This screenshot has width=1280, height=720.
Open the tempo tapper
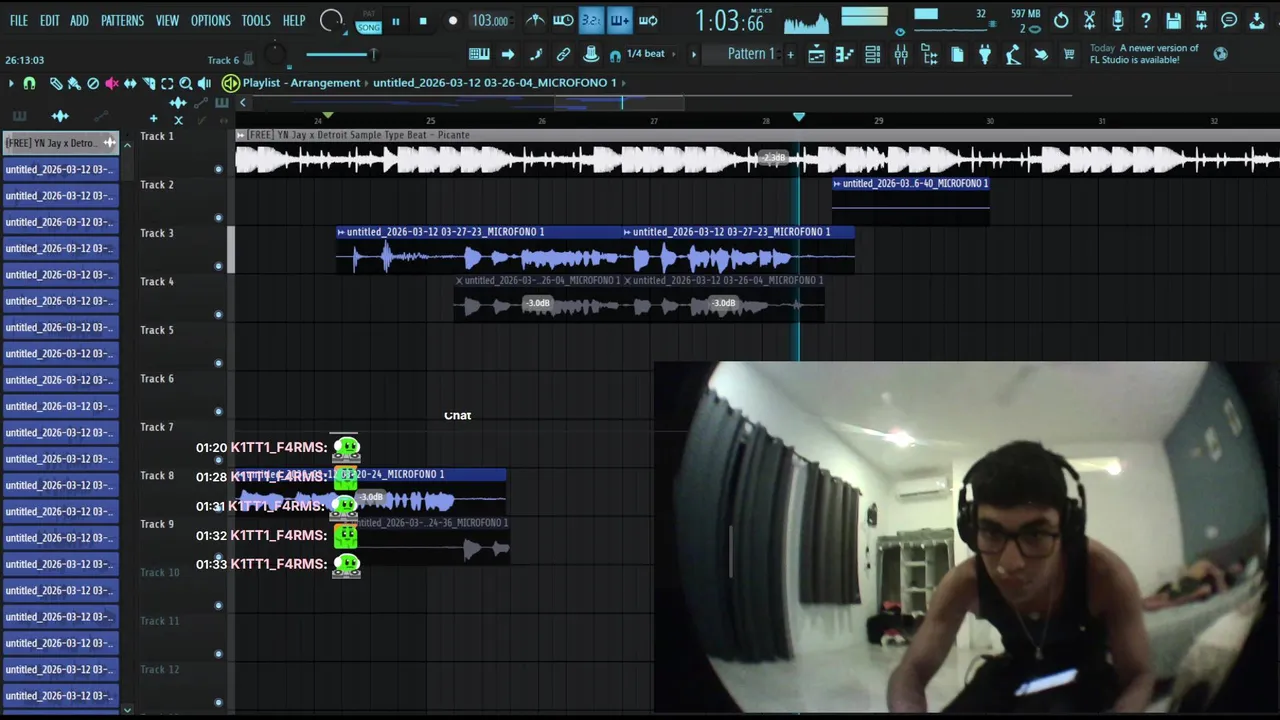point(1013,55)
